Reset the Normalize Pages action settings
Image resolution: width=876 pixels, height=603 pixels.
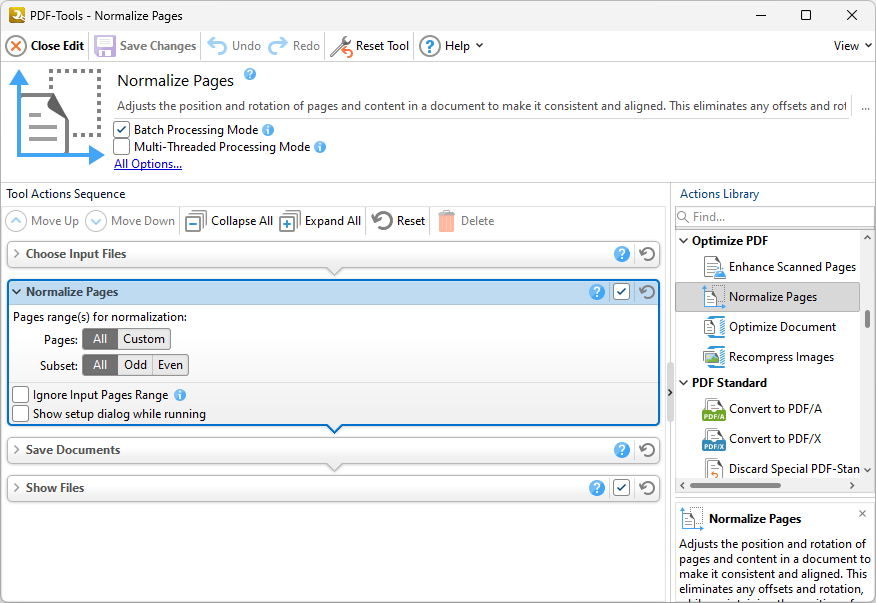(647, 292)
